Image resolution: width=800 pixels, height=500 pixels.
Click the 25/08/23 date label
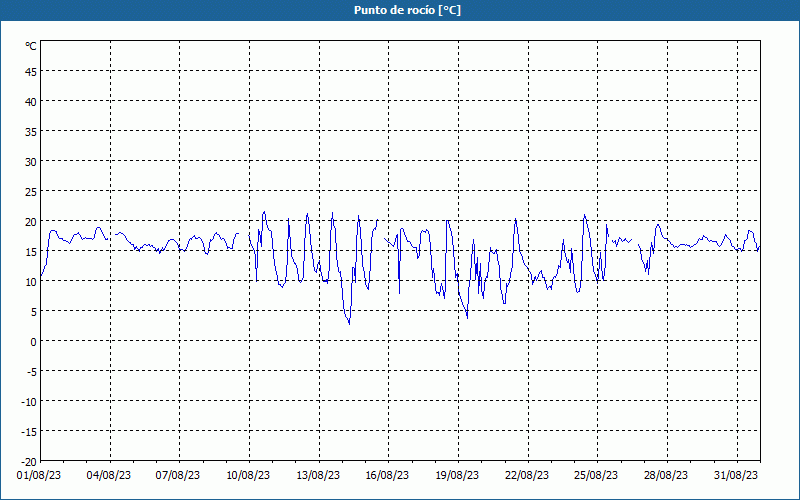click(596, 476)
